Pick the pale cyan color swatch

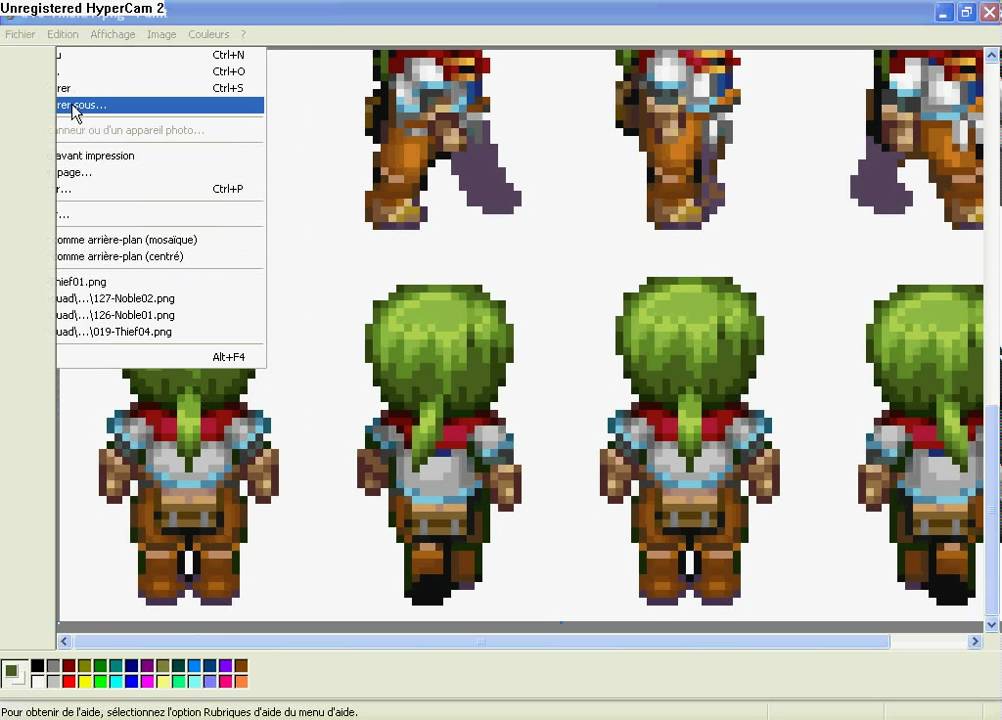click(194, 682)
